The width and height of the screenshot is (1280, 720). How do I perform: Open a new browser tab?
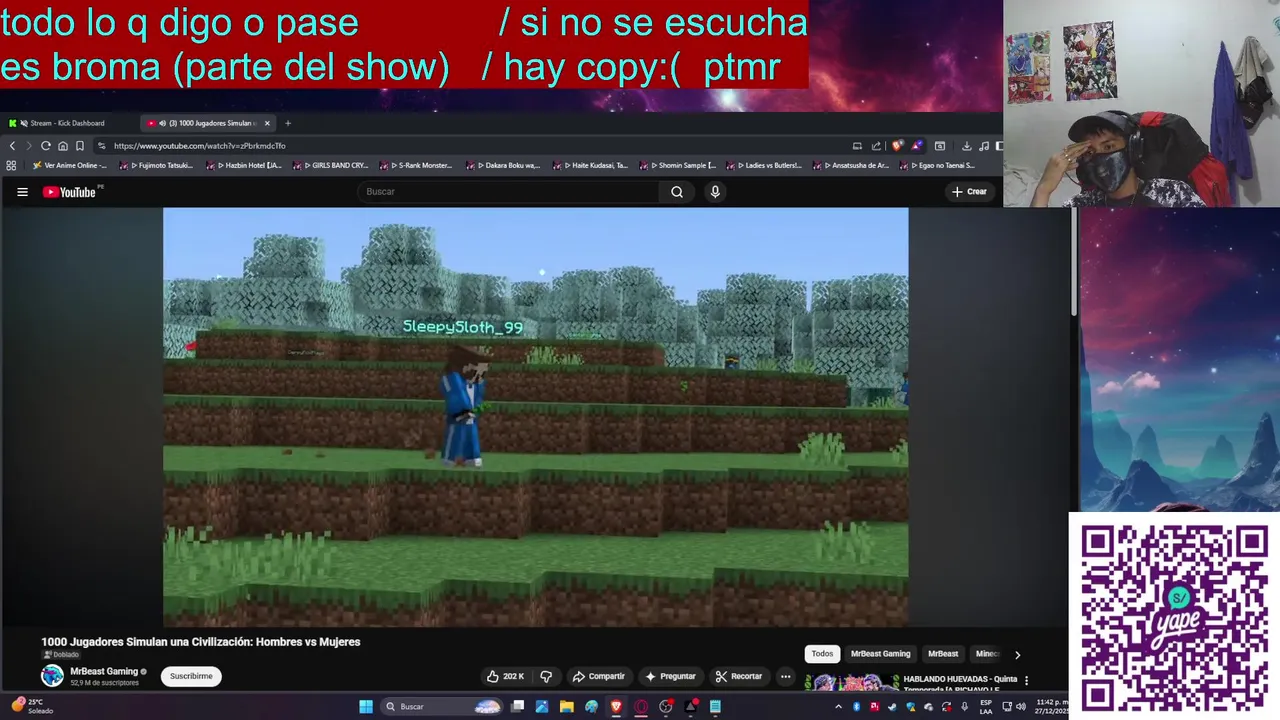point(288,123)
